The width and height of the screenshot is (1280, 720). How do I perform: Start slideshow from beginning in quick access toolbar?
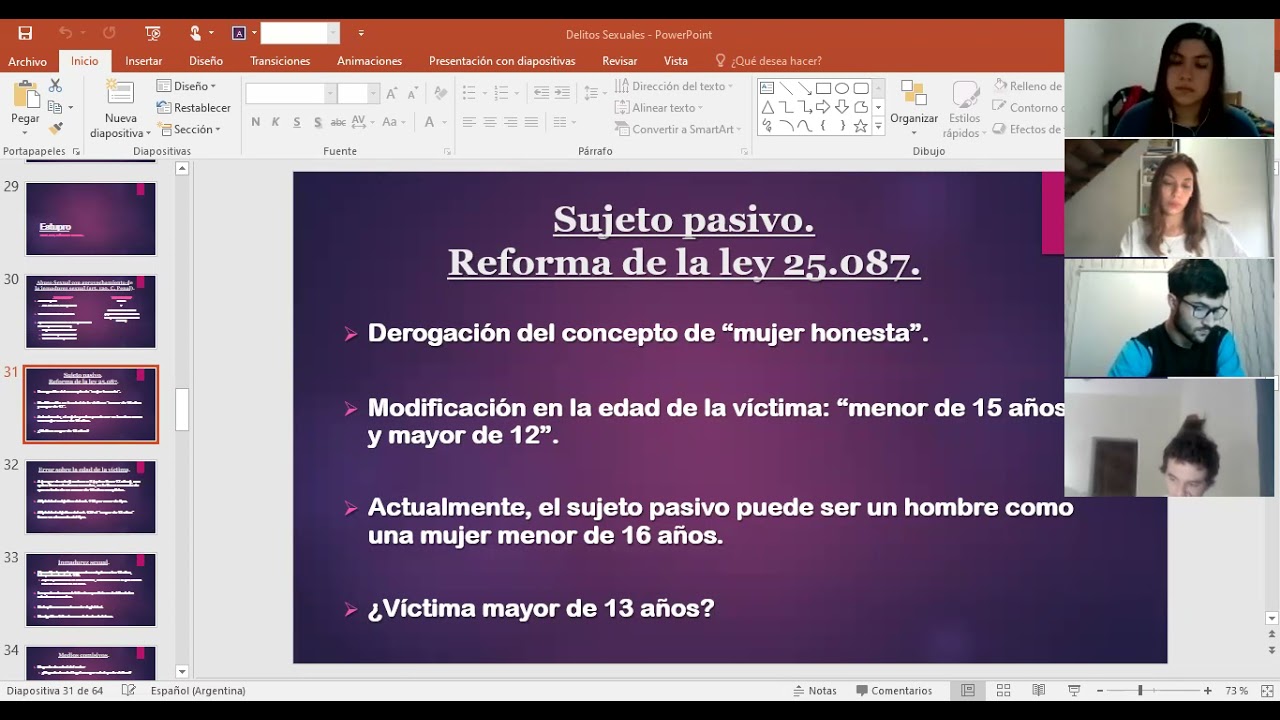(153, 33)
